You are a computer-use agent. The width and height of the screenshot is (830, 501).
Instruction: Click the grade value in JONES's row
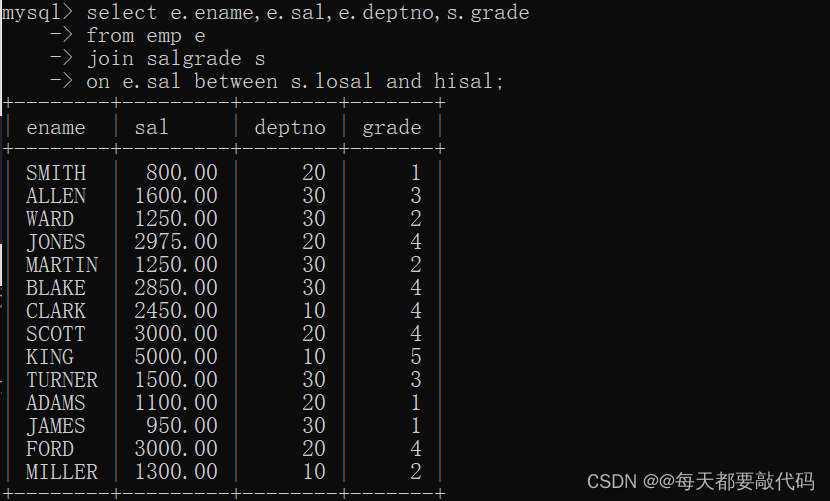click(416, 242)
